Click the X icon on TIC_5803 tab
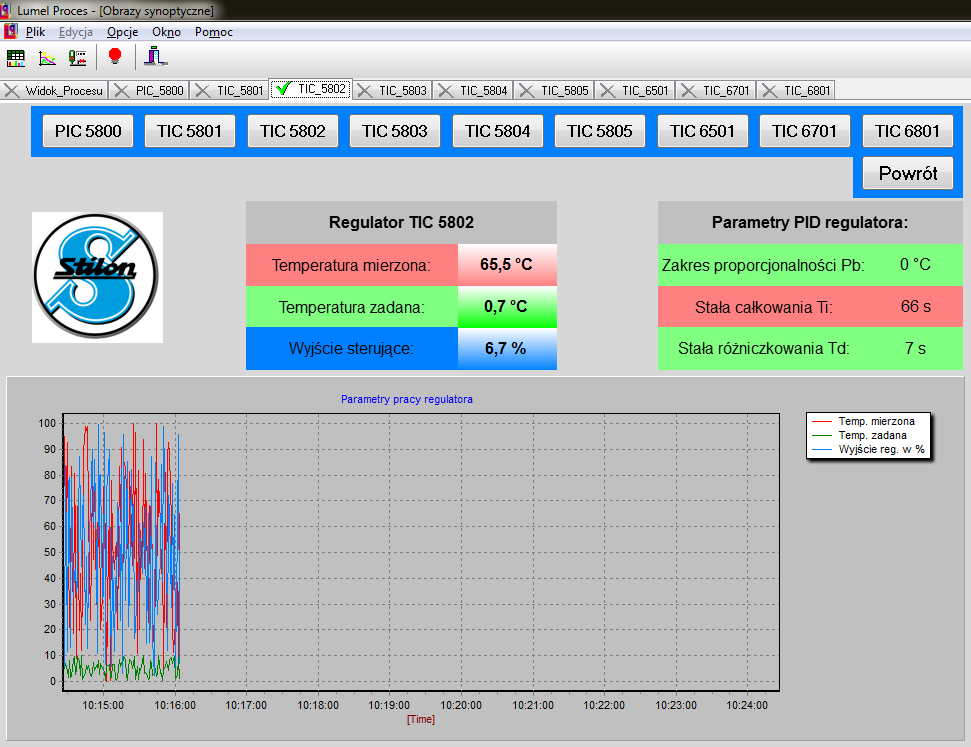Screen dimensions: 971x747 (365, 91)
